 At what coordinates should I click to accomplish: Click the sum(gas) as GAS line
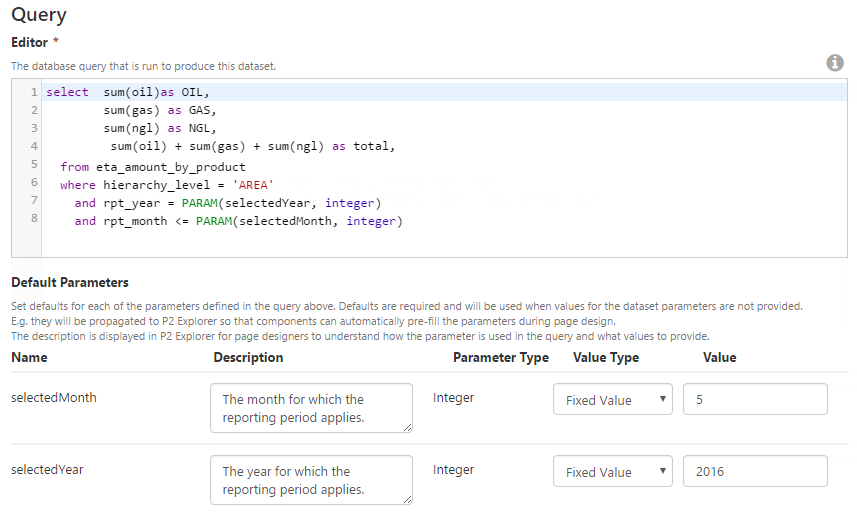[x=160, y=111]
